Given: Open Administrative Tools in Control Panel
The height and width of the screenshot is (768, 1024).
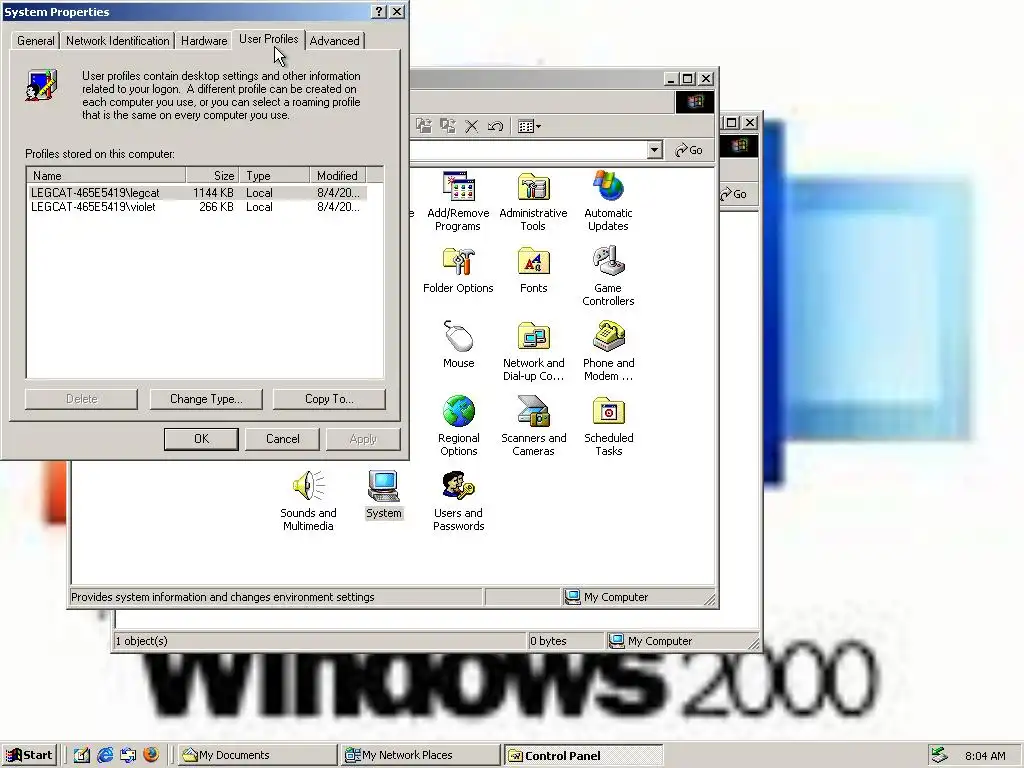Looking at the screenshot, I should click(x=533, y=201).
